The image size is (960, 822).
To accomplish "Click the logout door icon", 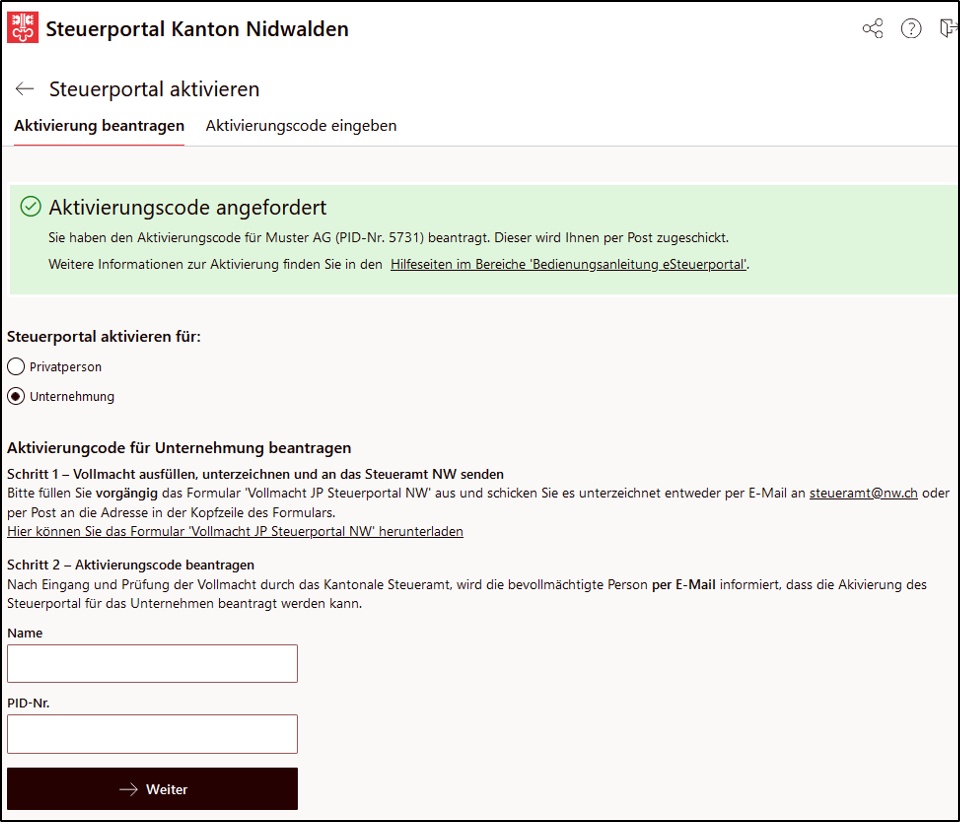I will [948, 28].
